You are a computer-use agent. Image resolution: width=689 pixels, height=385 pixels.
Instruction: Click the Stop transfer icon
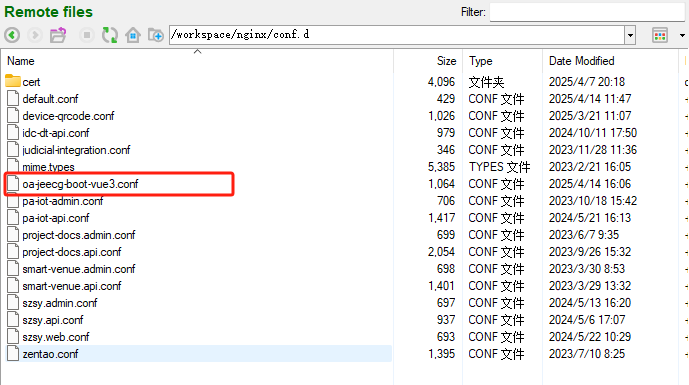87,35
